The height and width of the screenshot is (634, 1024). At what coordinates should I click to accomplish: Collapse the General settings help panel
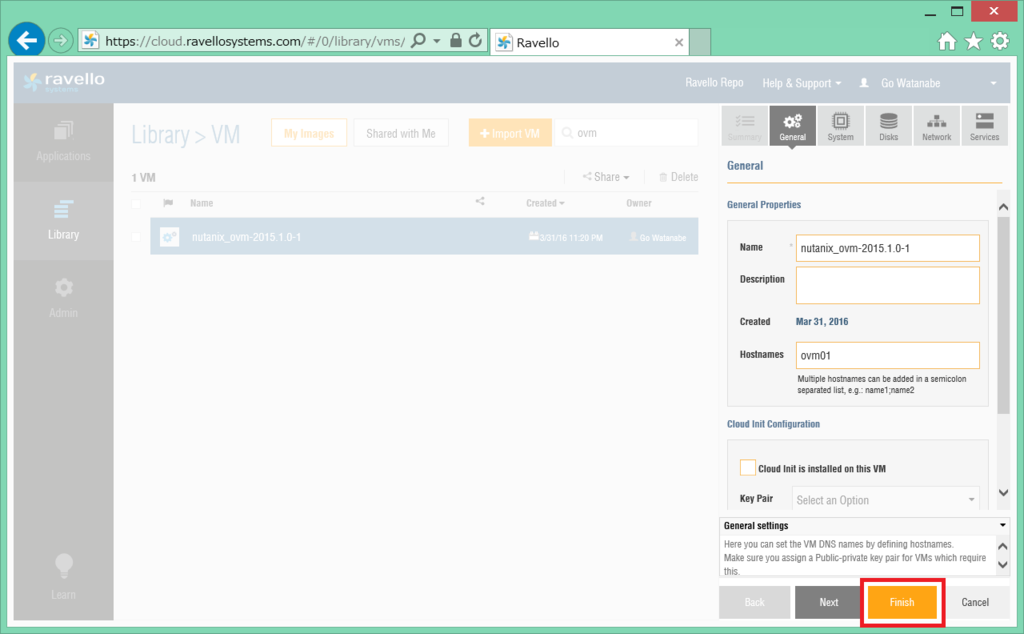pos(1002,525)
